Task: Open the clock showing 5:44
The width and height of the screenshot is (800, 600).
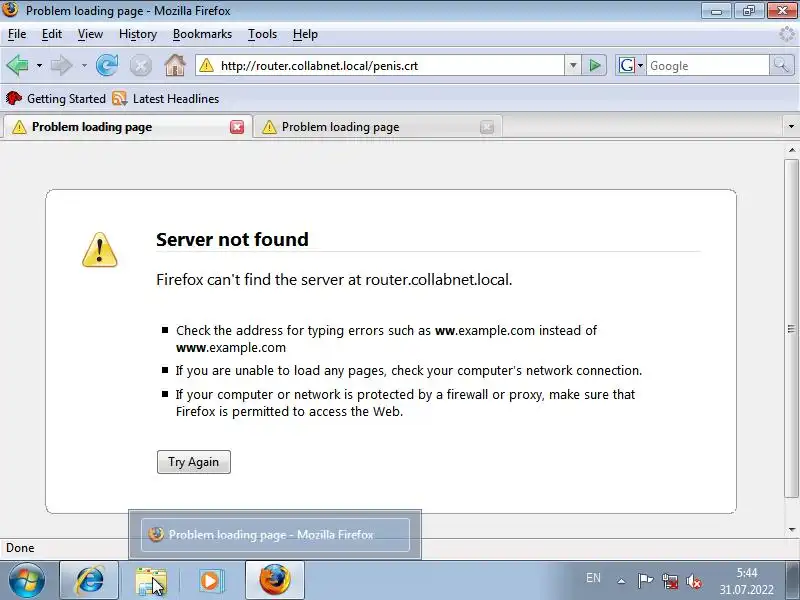Action: (x=746, y=581)
